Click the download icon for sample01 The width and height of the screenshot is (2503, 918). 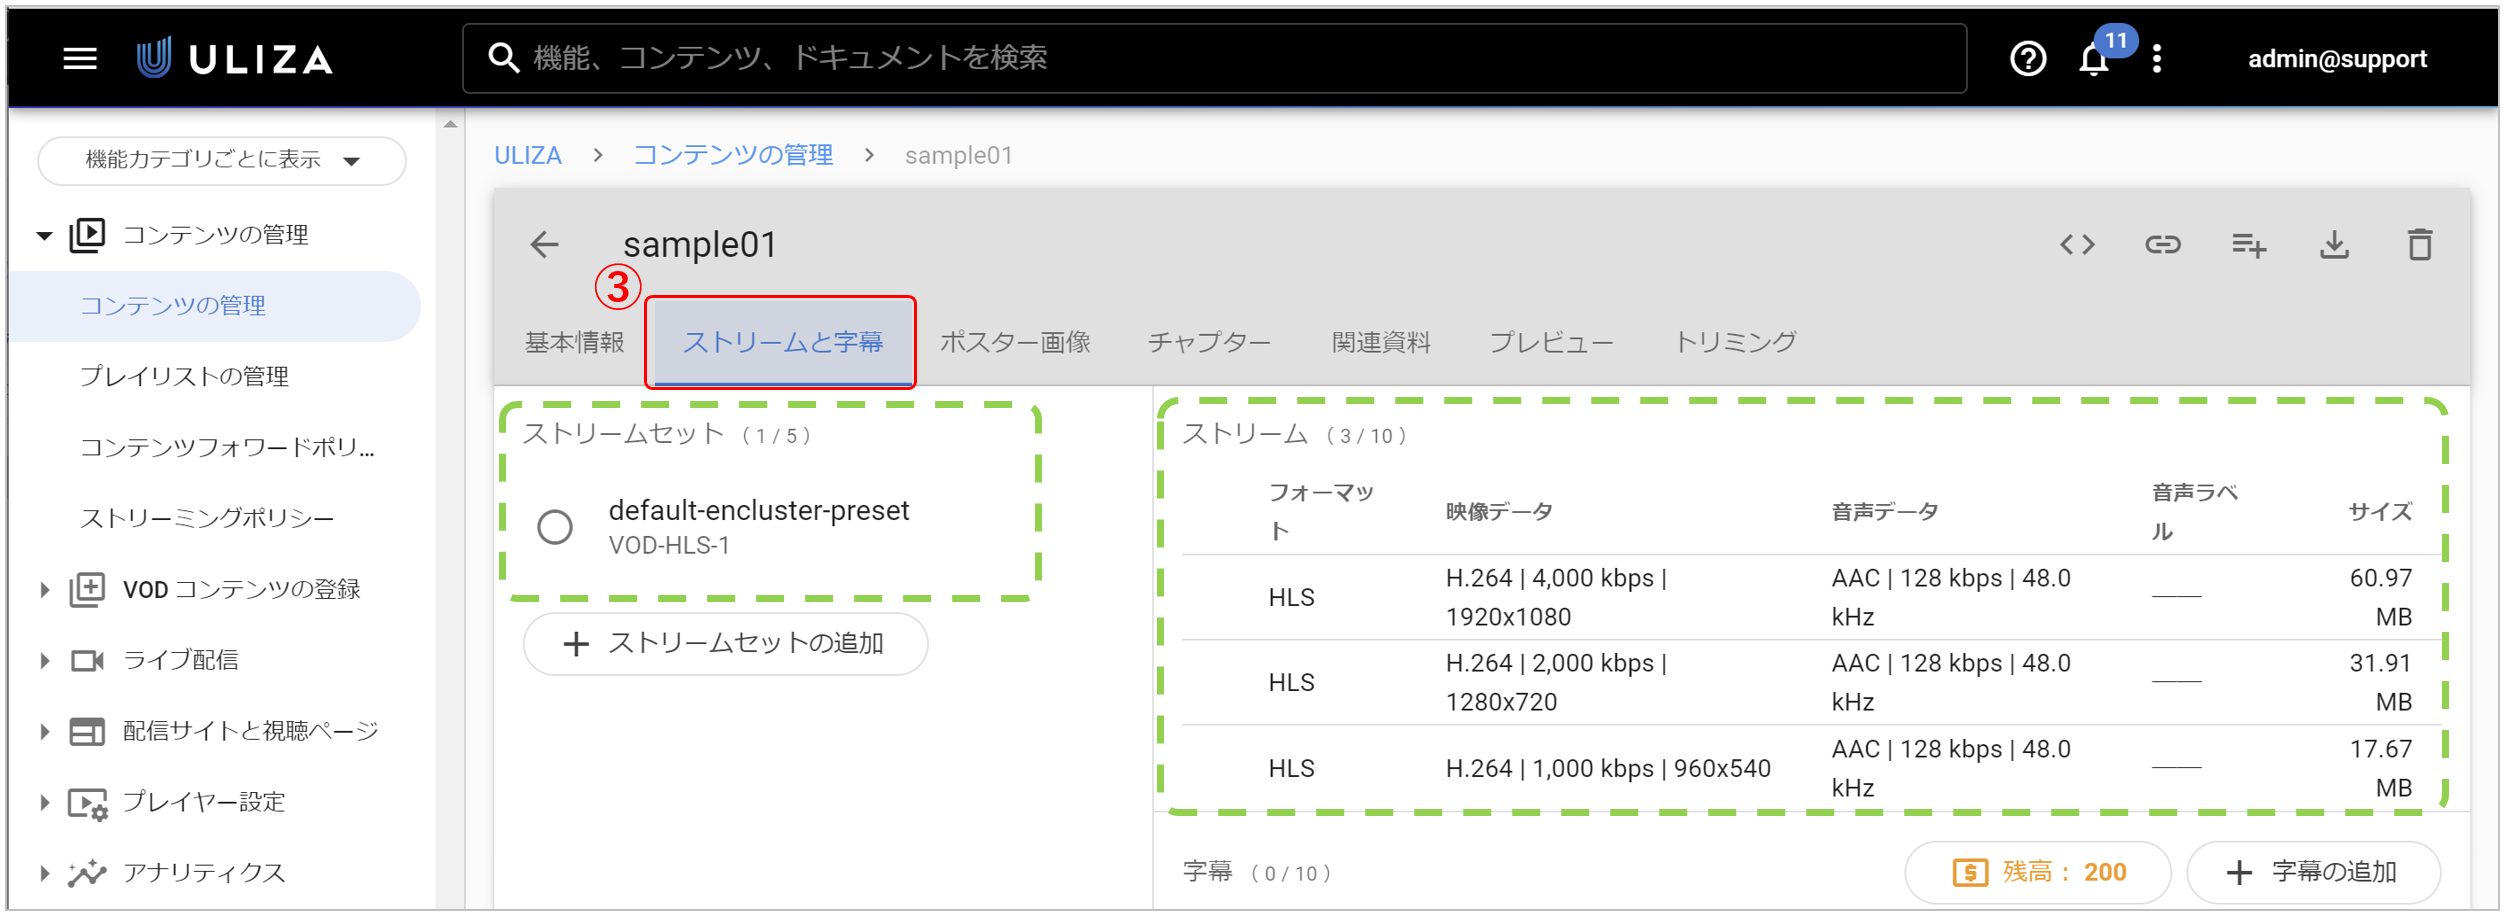pyautogui.click(x=2334, y=245)
